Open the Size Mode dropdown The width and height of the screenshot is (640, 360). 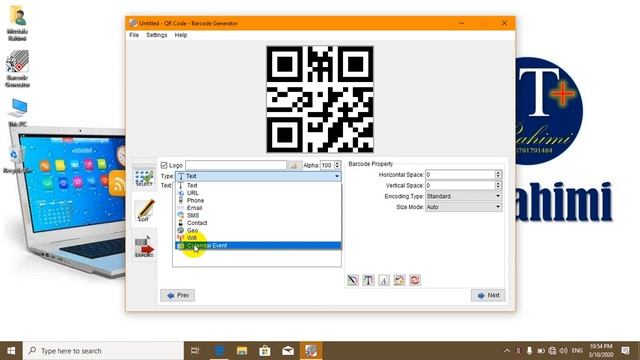point(464,207)
